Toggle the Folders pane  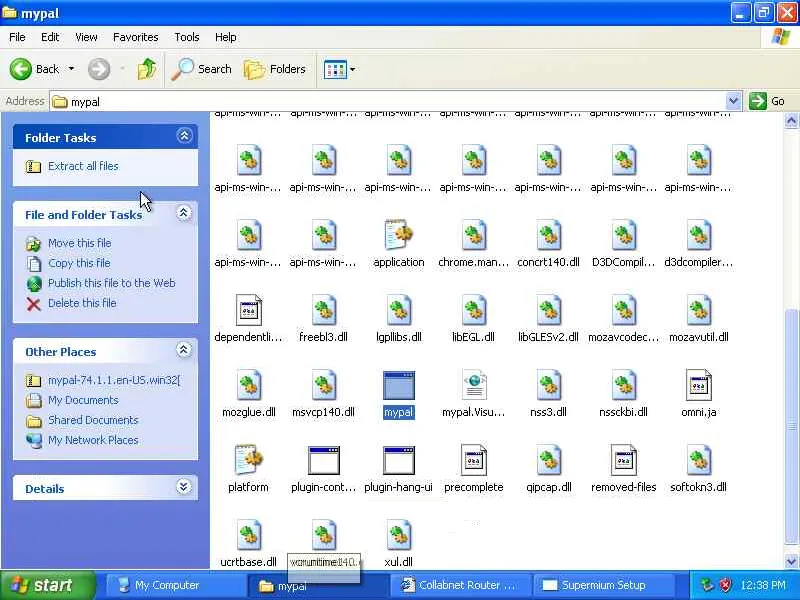click(275, 69)
